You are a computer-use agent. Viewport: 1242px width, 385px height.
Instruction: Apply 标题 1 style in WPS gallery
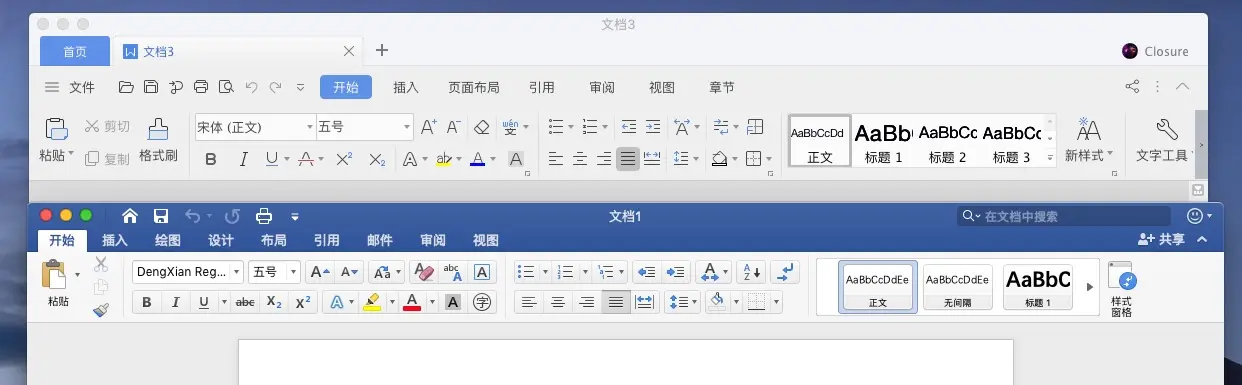[x=884, y=141]
